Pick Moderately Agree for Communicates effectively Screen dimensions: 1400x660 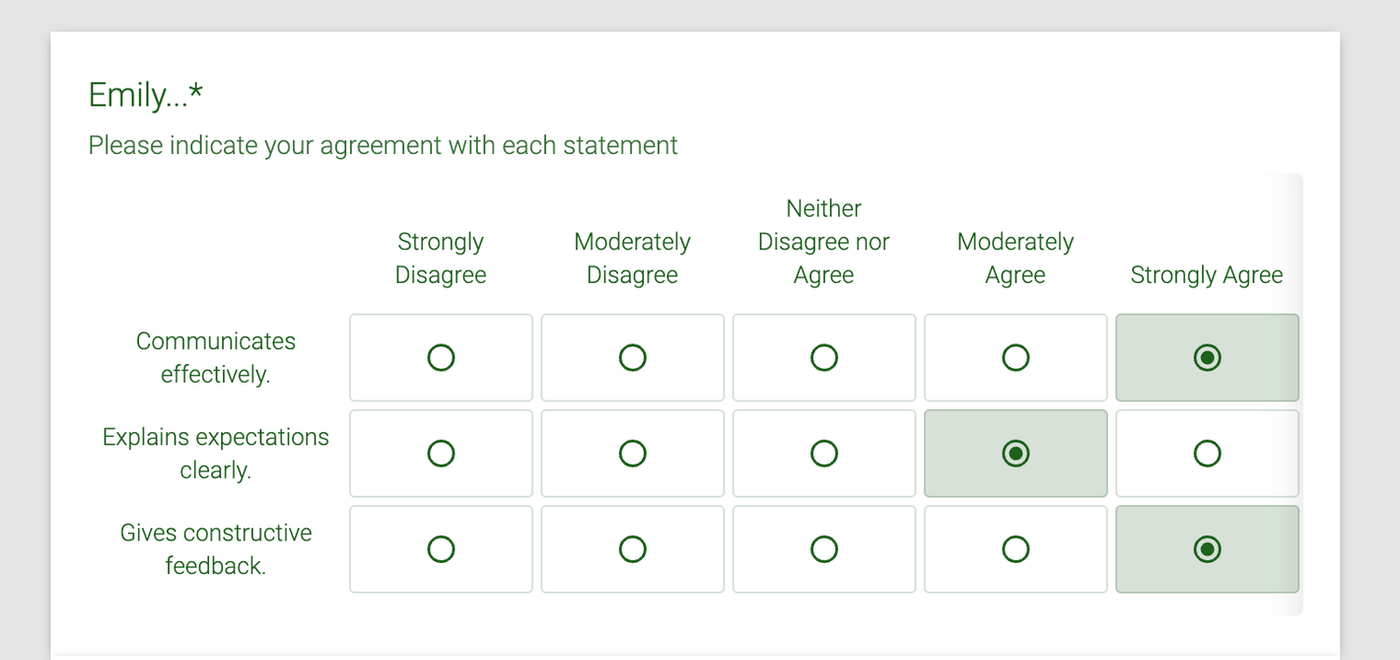tap(1015, 357)
